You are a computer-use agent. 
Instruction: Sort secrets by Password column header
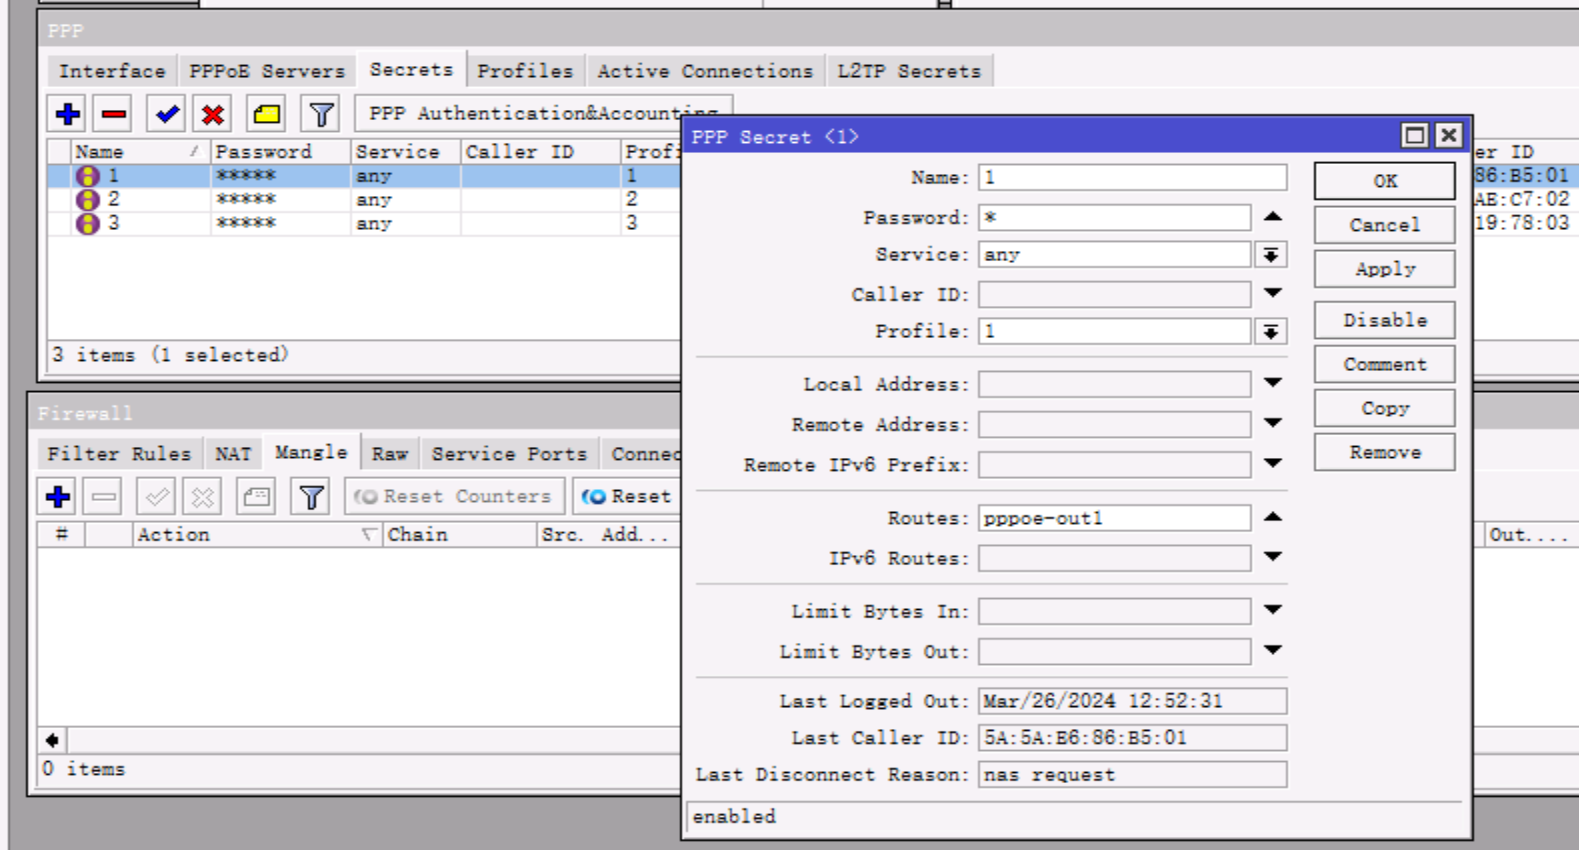(281, 152)
